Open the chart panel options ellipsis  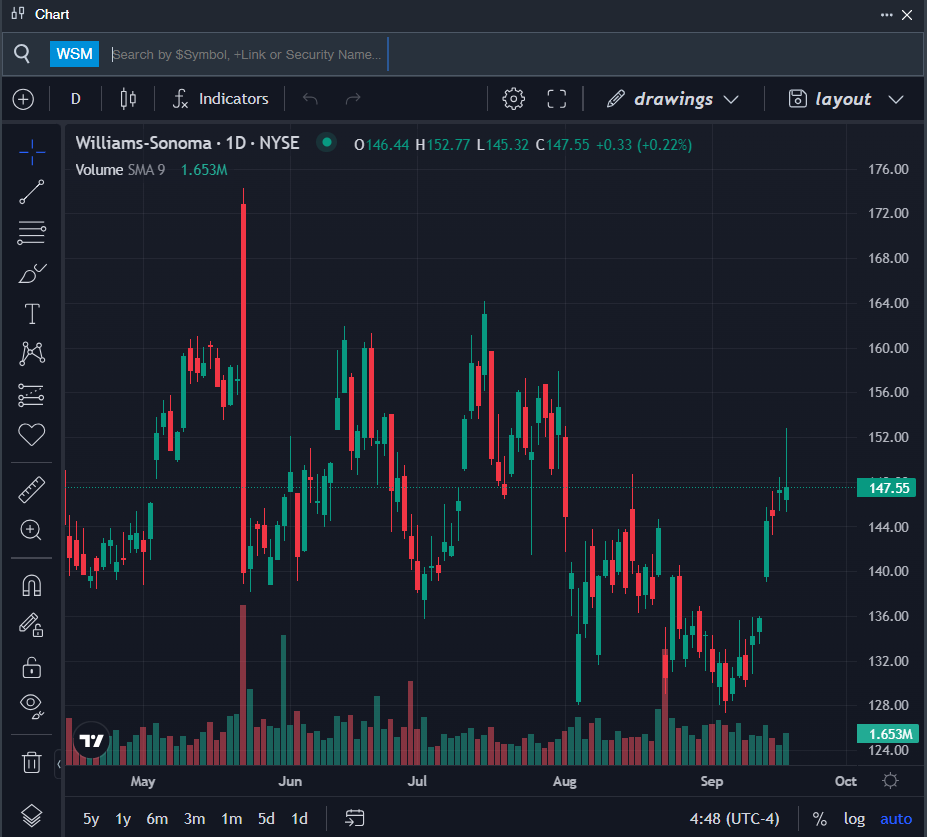886,15
